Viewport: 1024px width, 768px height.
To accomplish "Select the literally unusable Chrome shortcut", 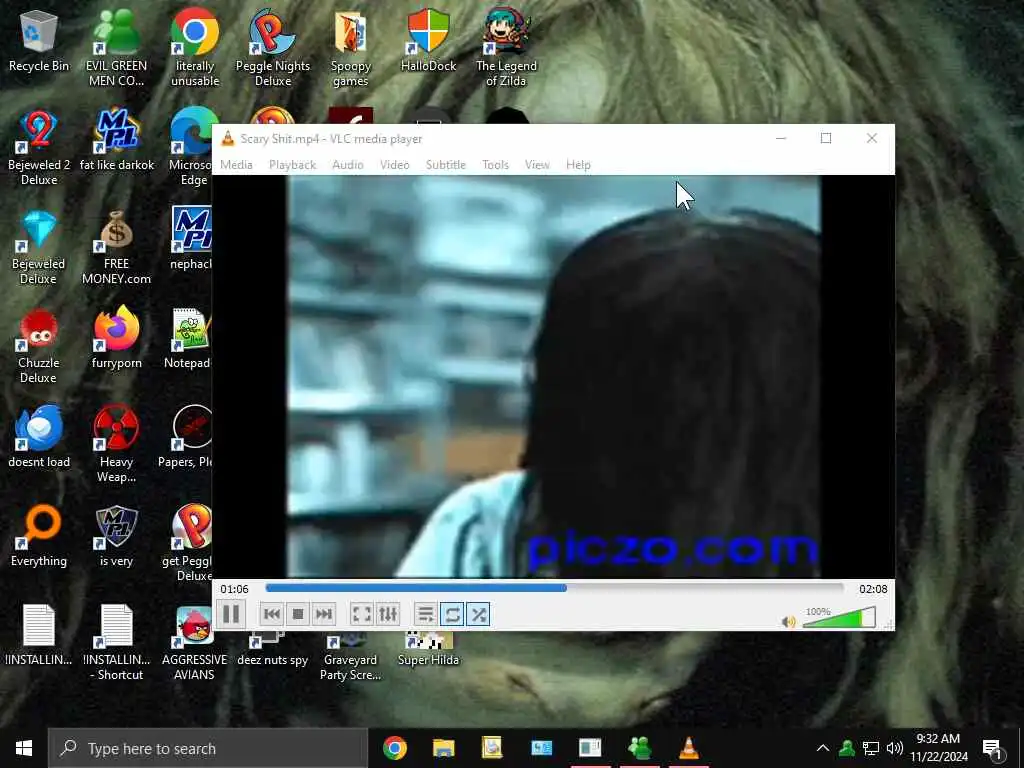I will click(195, 48).
